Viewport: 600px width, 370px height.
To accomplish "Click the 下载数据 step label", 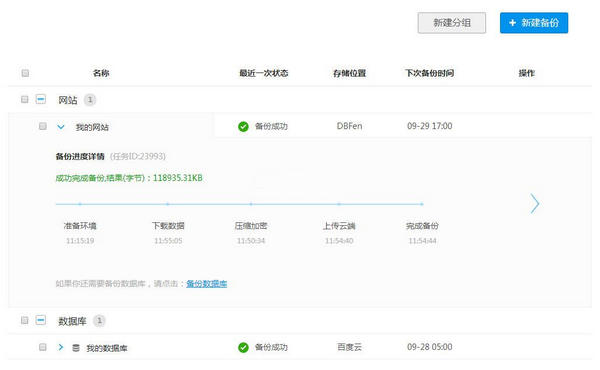I will pos(168,226).
